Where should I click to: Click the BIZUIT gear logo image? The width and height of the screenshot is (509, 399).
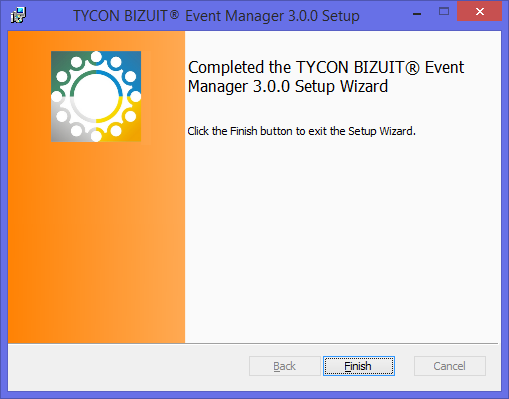click(x=96, y=96)
